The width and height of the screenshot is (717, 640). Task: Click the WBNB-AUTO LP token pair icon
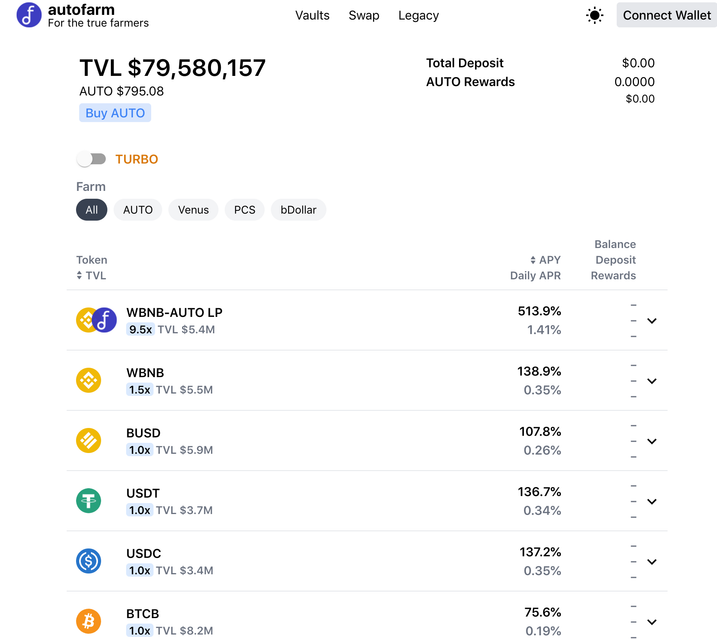click(x=96, y=320)
